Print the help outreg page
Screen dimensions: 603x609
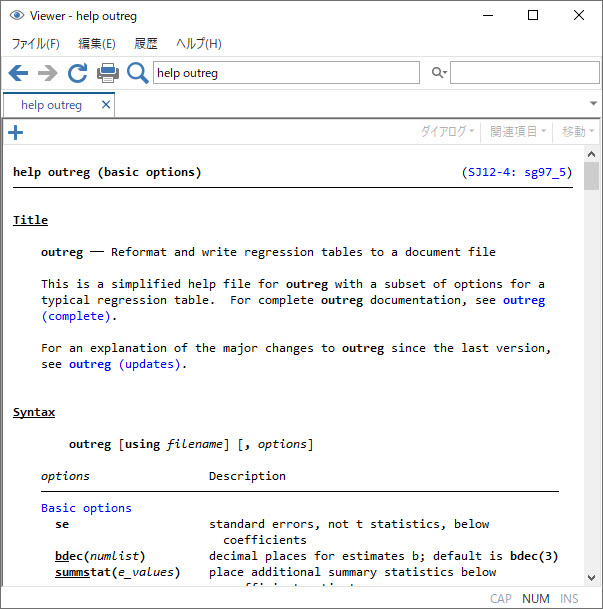[108, 73]
